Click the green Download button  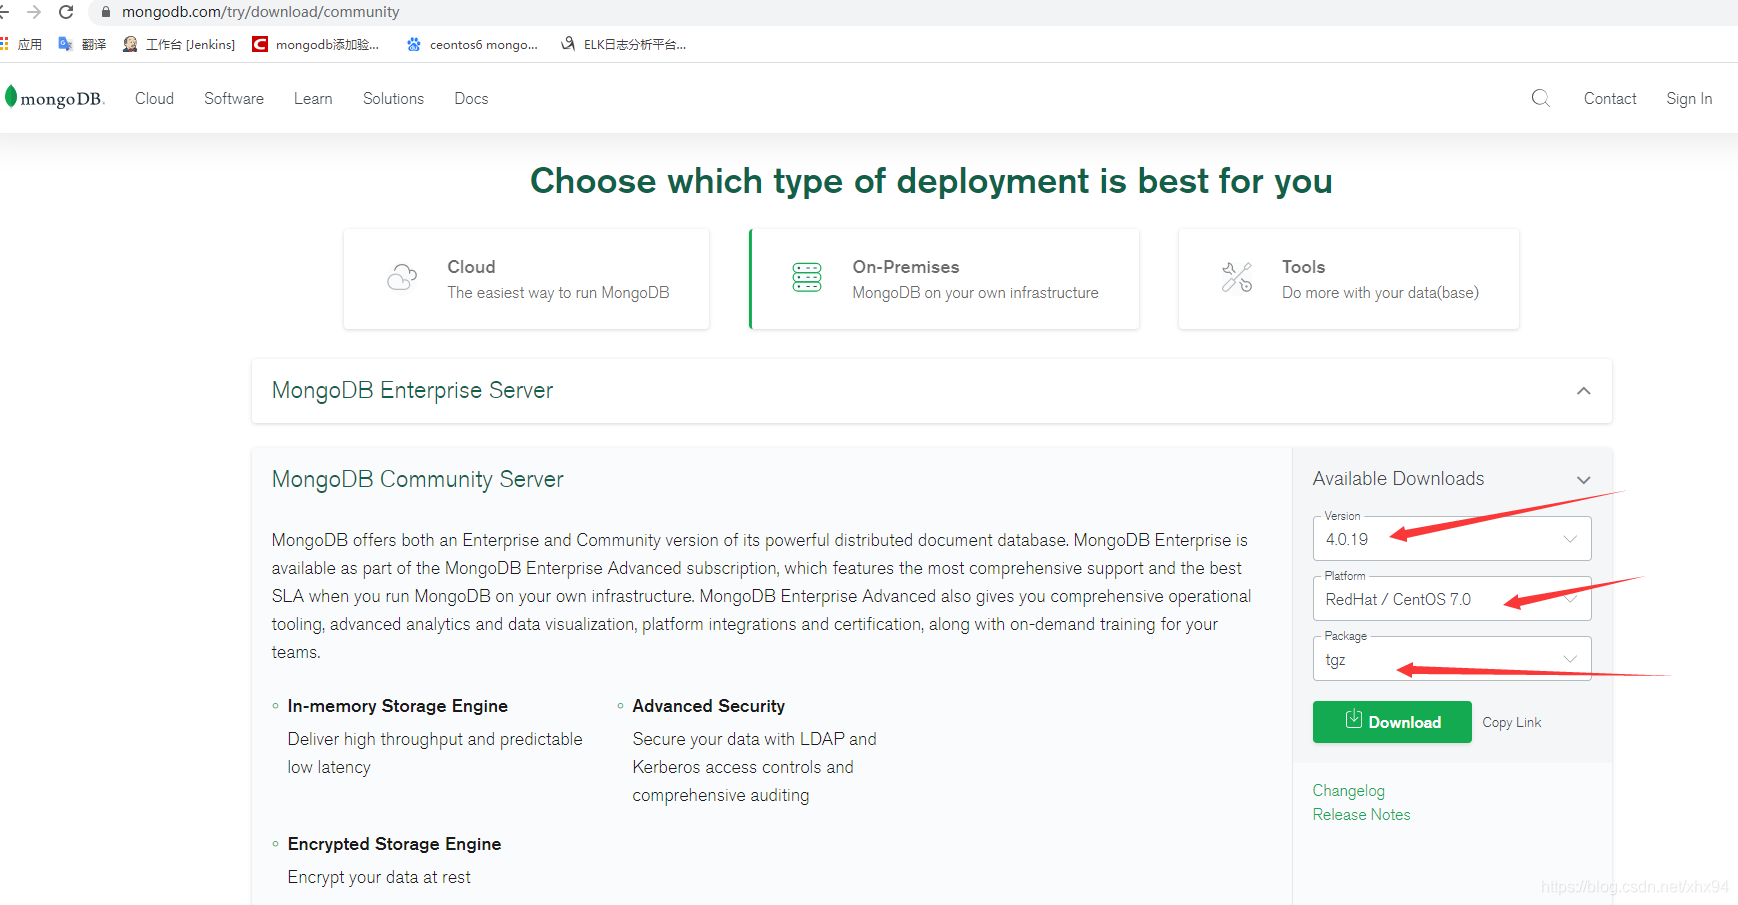[x=1392, y=722]
